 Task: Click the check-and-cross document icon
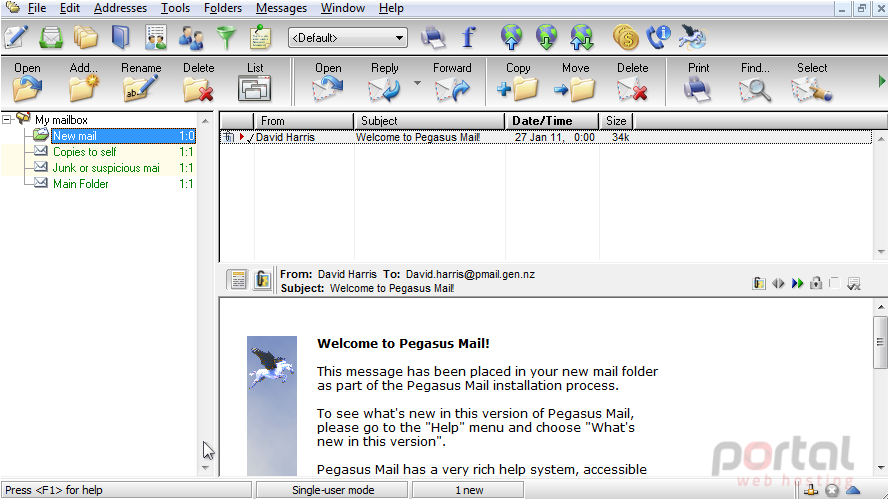pos(854,283)
